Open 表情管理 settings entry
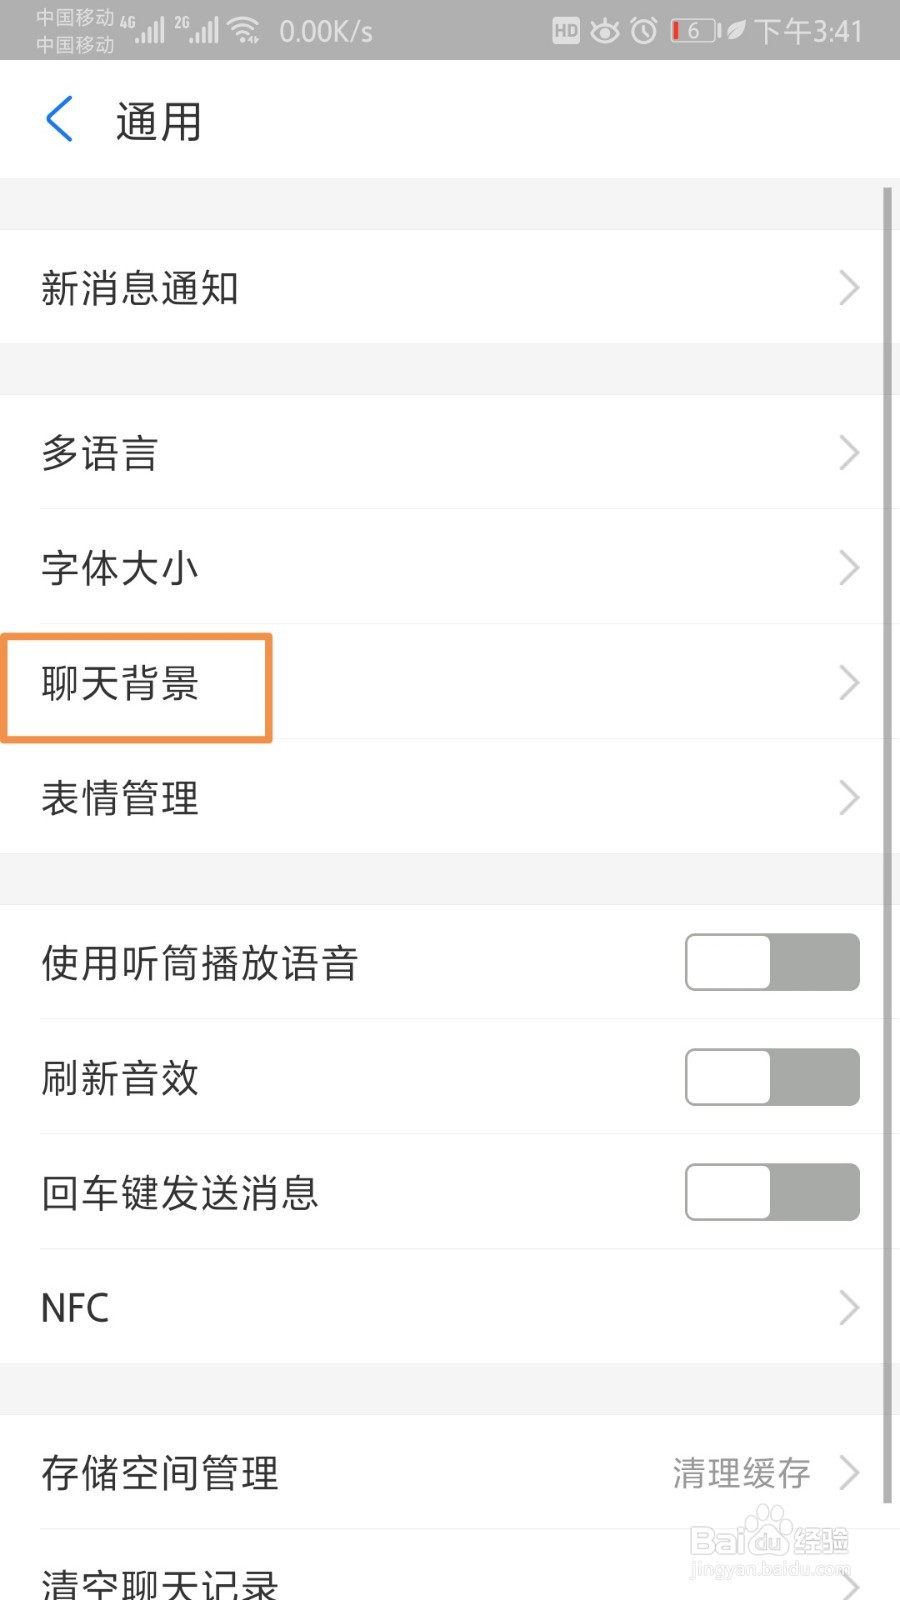This screenshot has height=1600, width=900. 443,798
